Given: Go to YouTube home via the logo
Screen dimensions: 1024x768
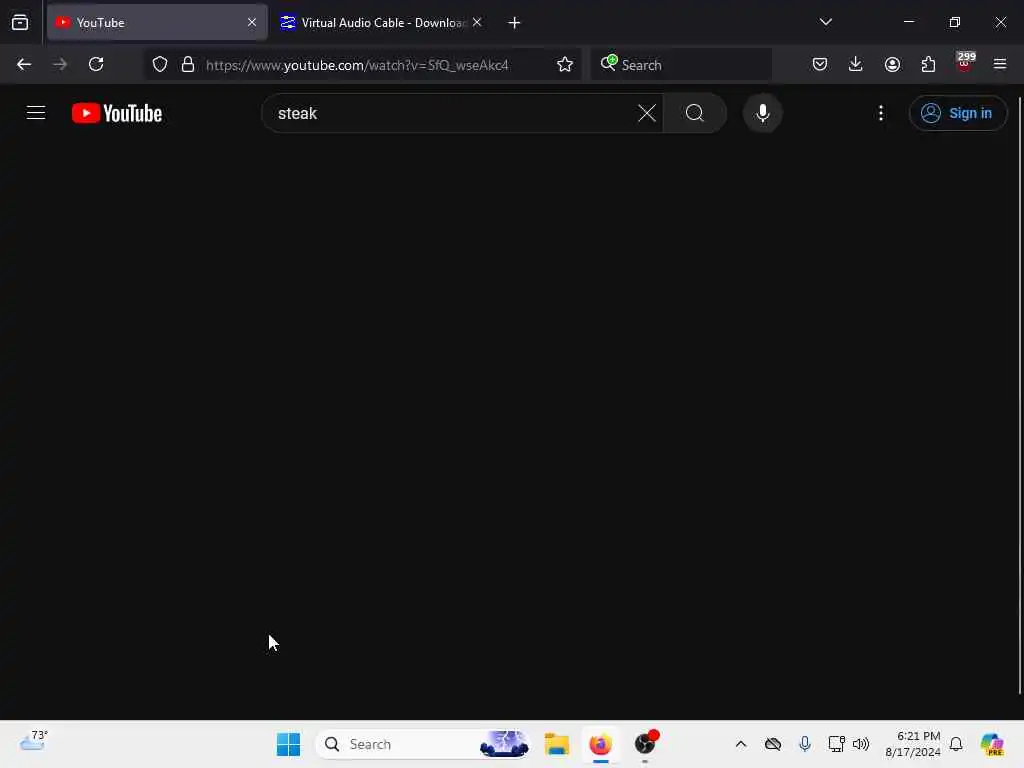Looking at the screenshot, I should (x=117, y=113).
